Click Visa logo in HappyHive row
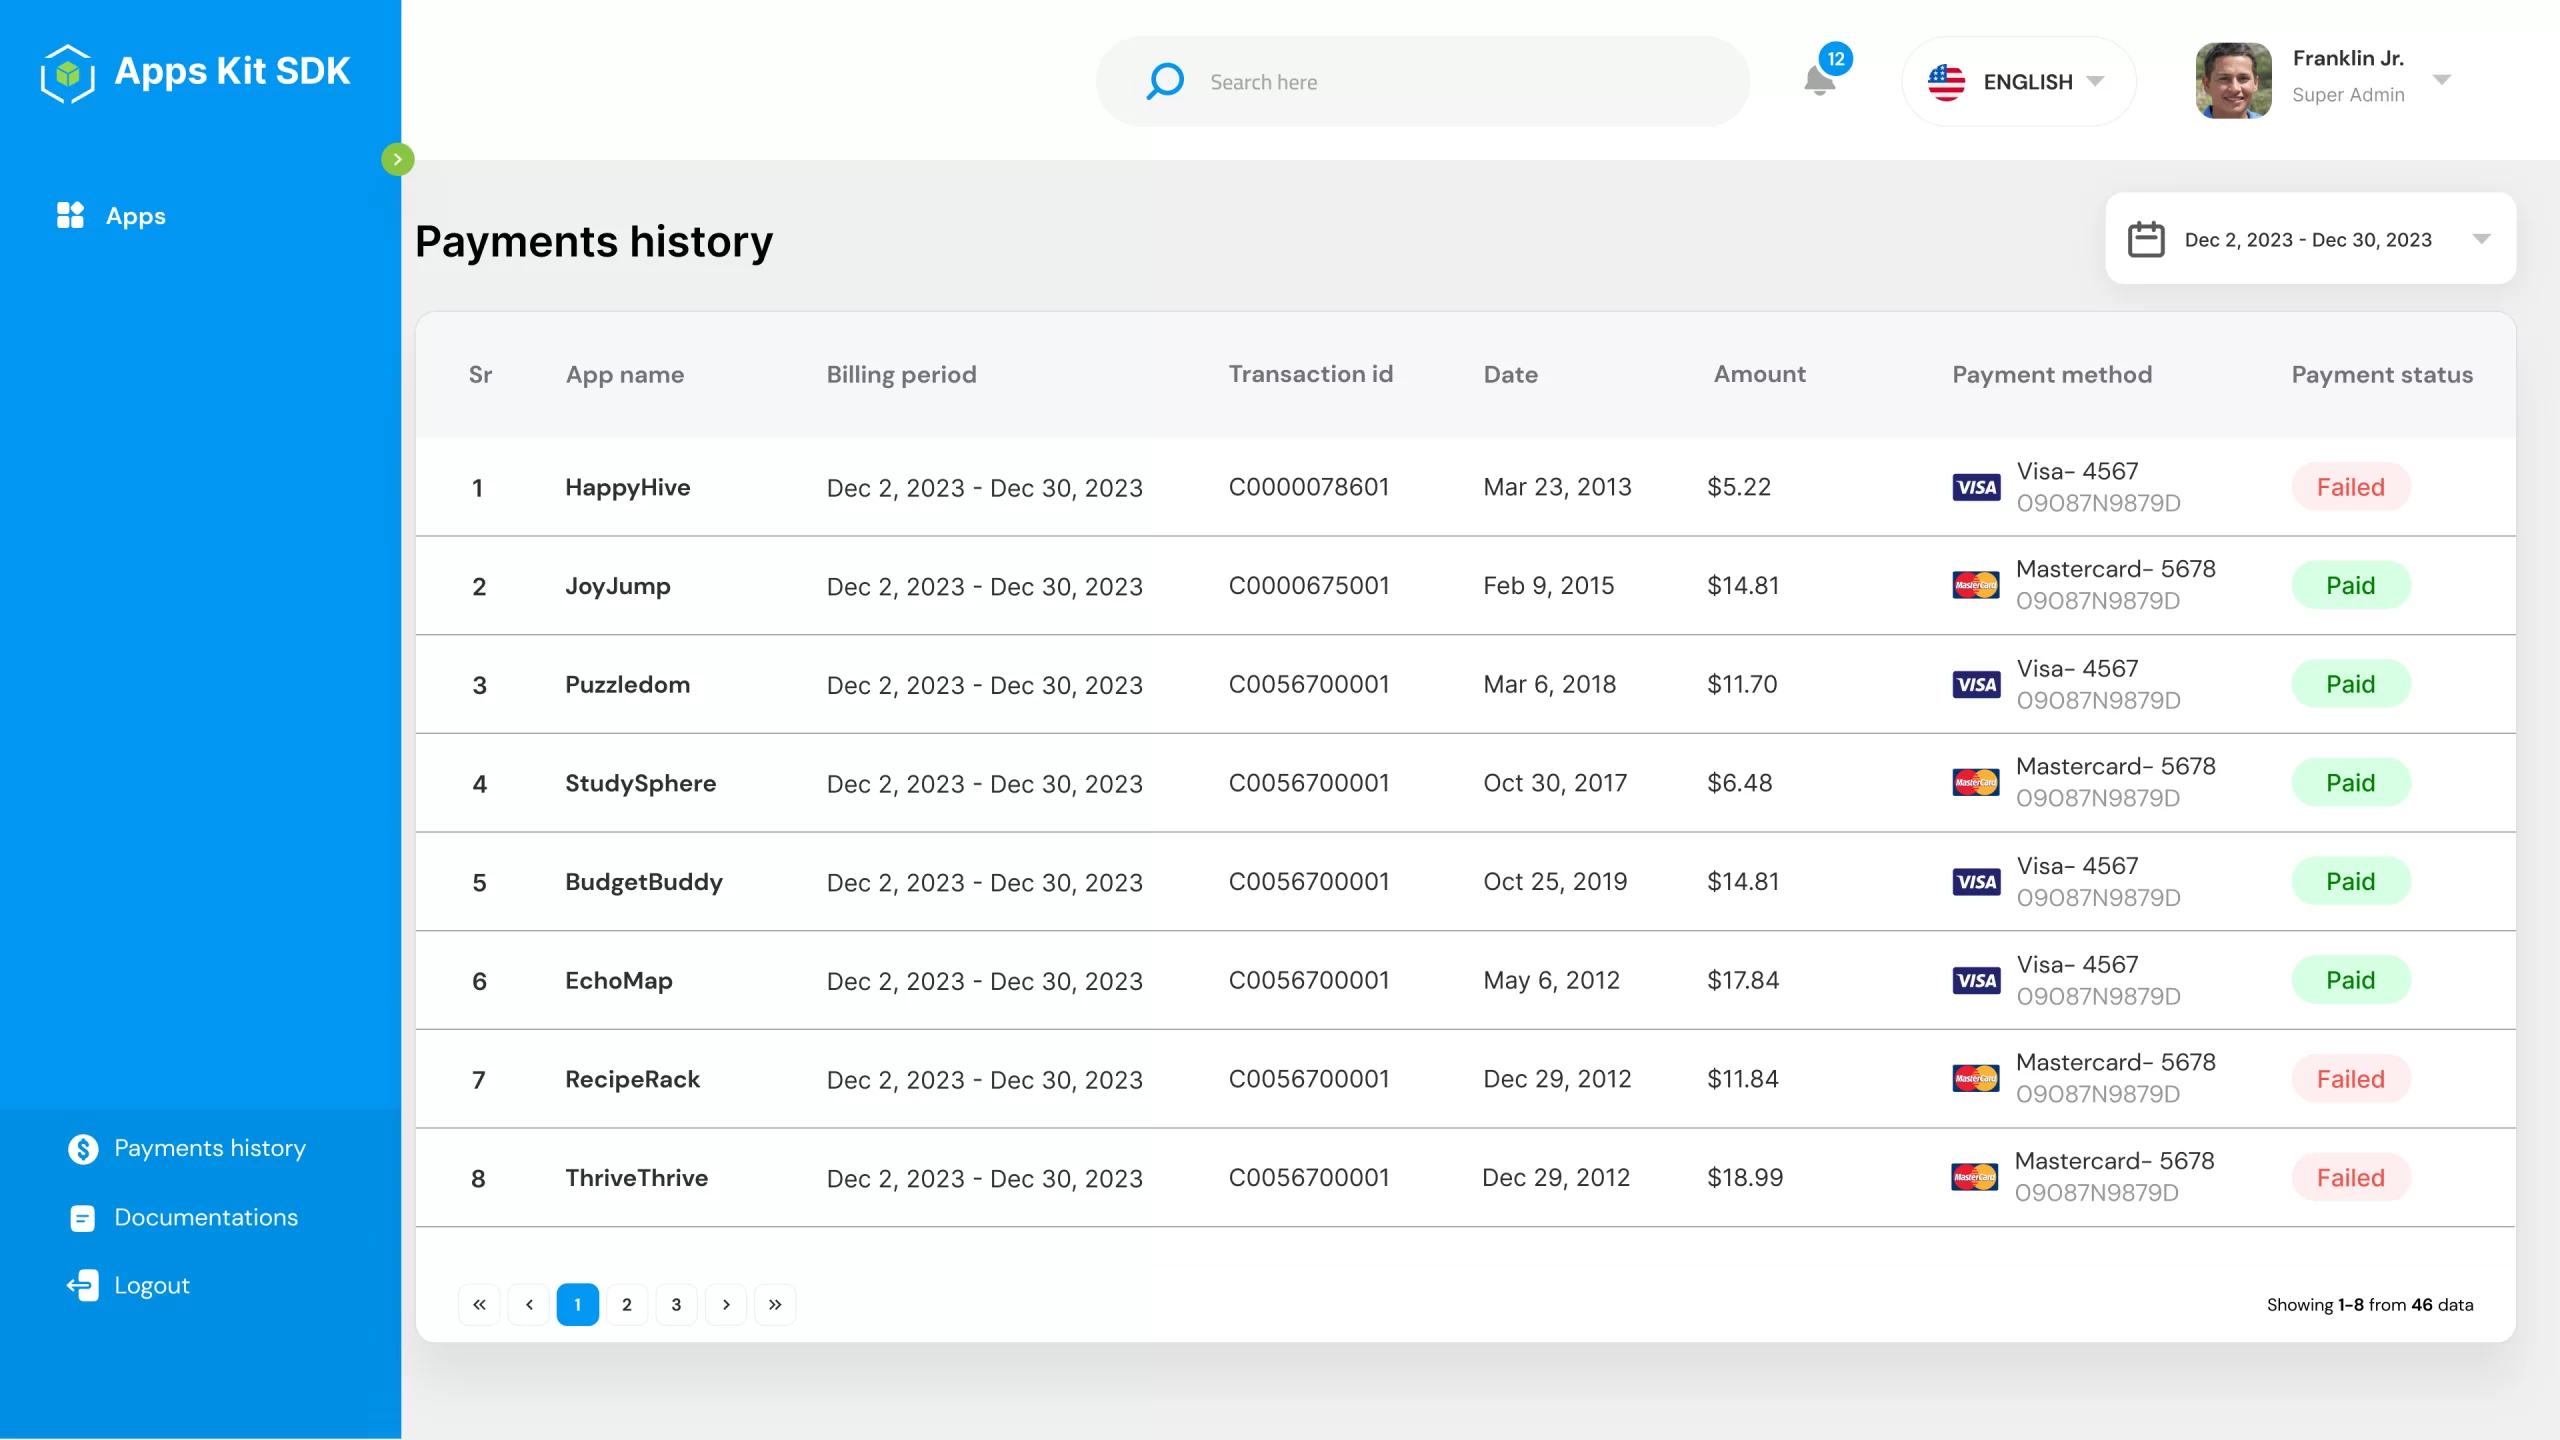The image size is (2560, 1440). pos(1976,487)
